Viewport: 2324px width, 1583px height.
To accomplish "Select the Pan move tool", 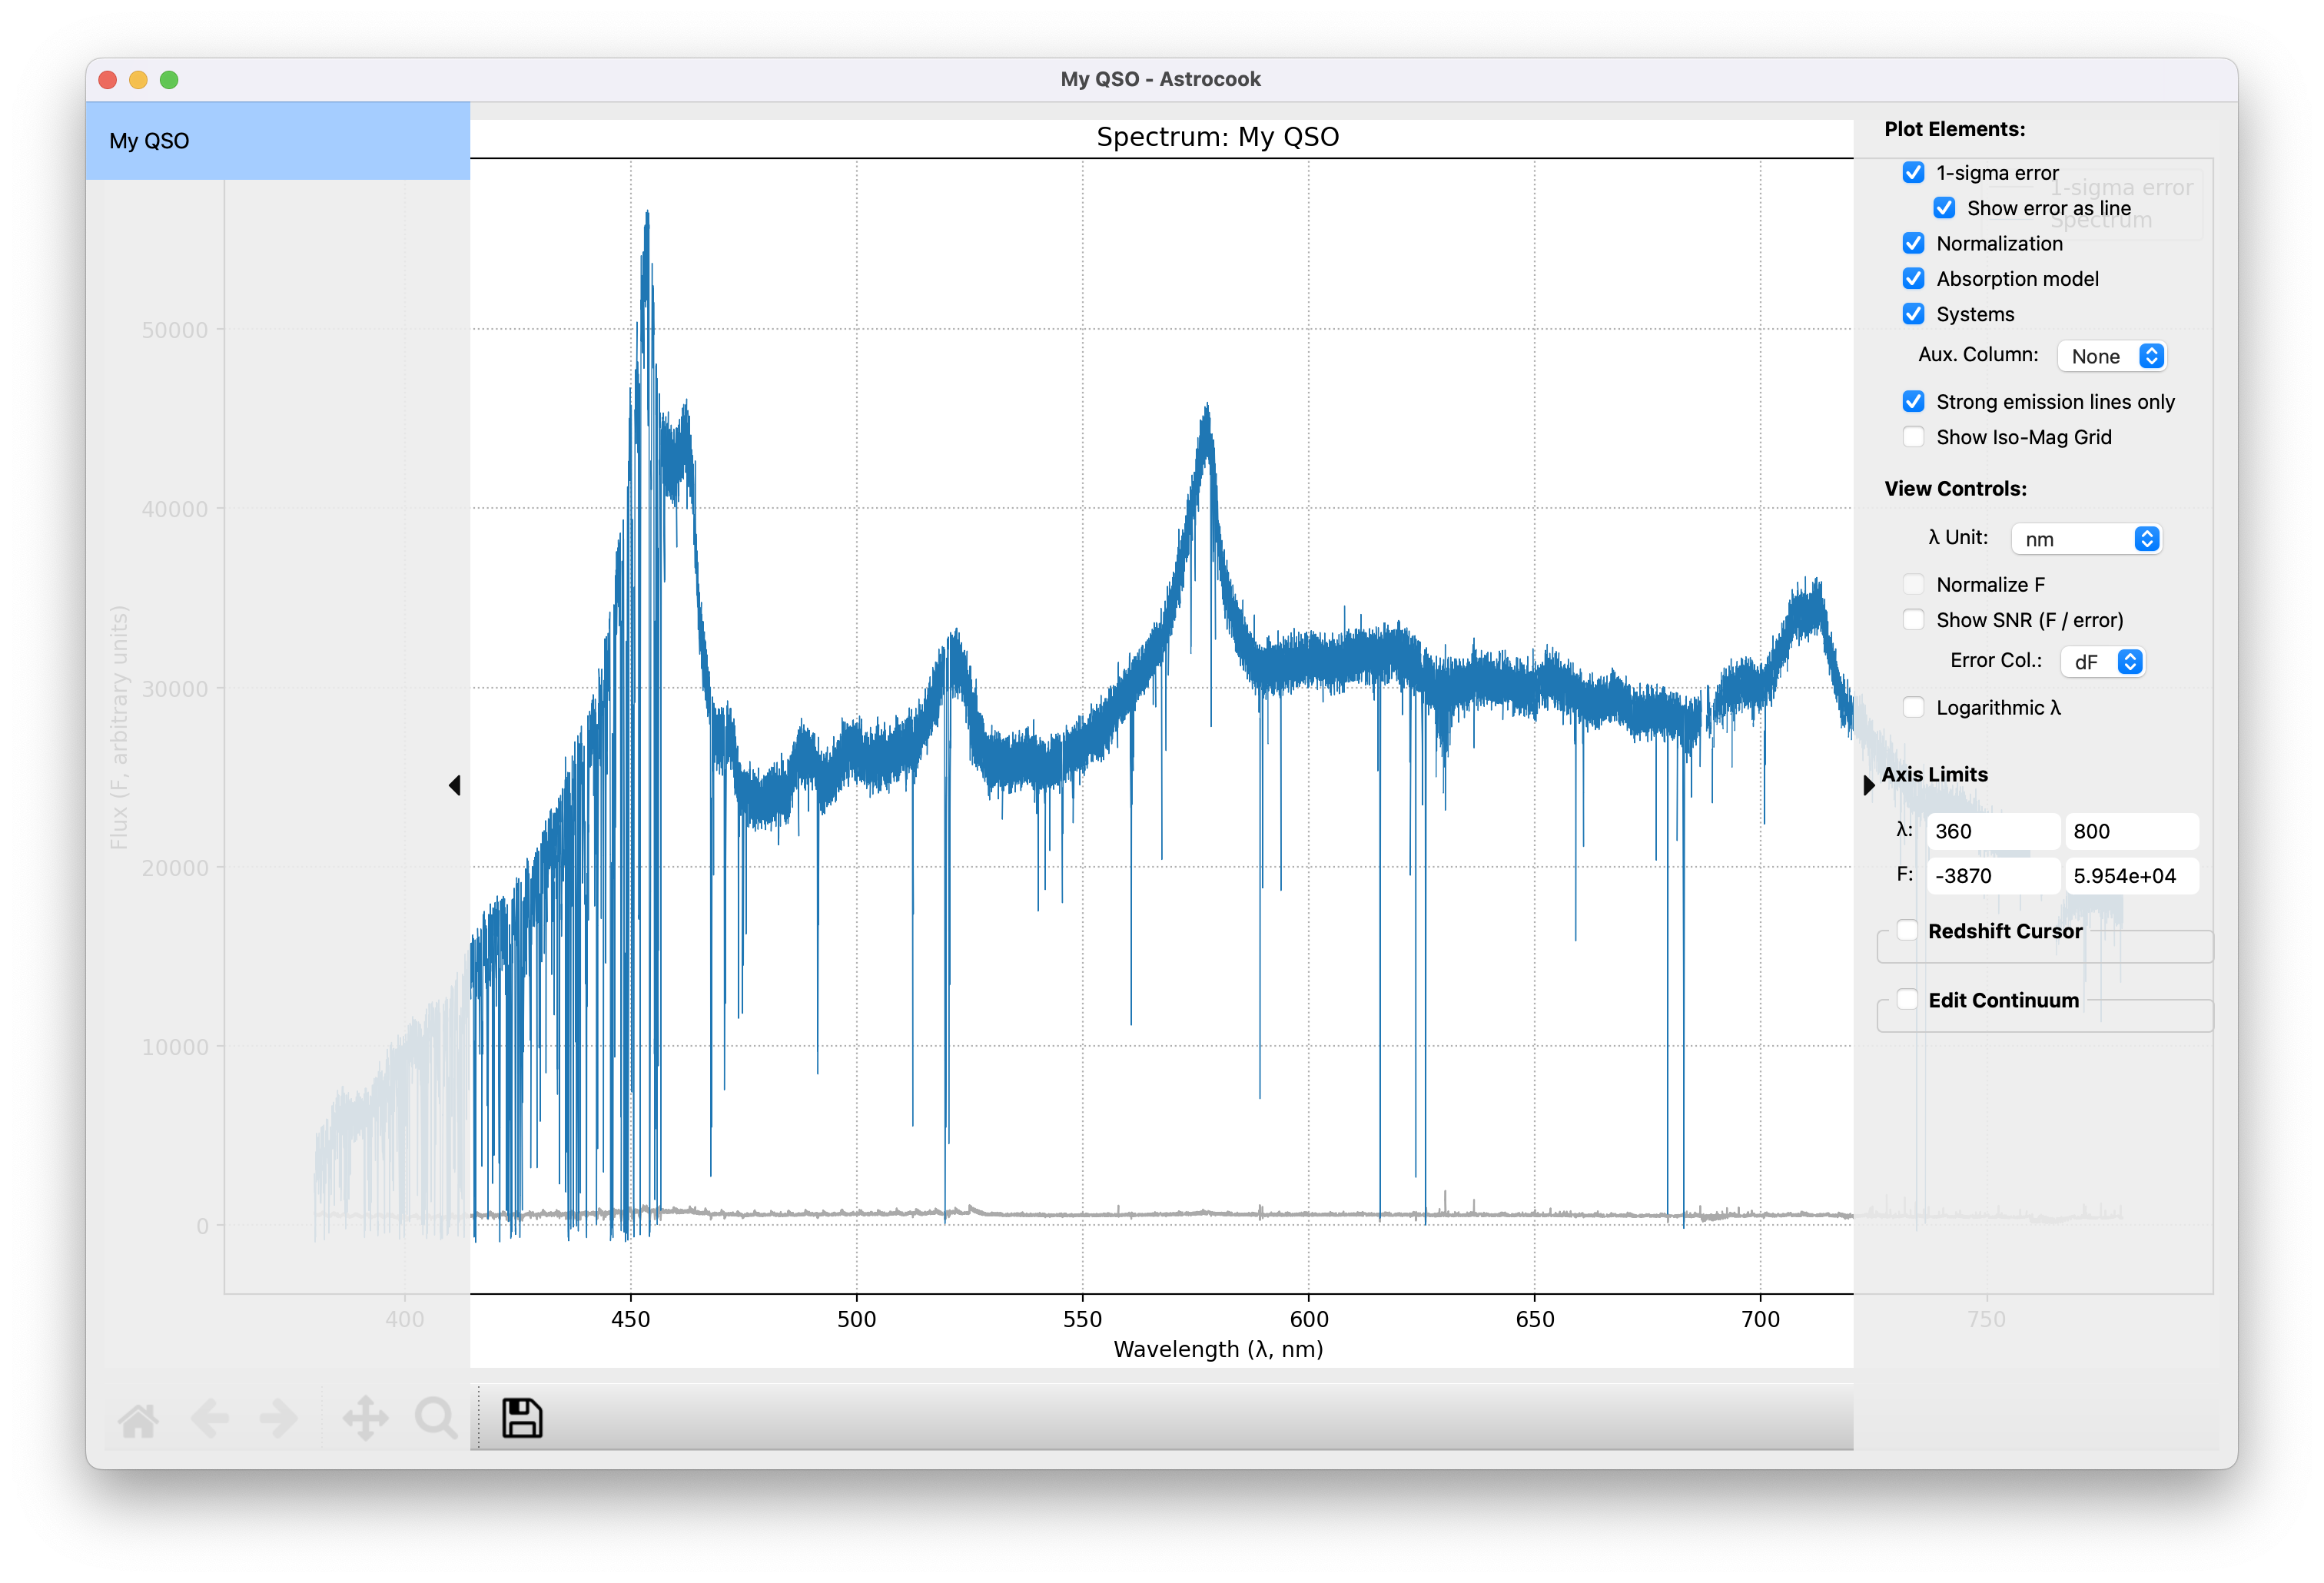I will (x=365, y=1418).
